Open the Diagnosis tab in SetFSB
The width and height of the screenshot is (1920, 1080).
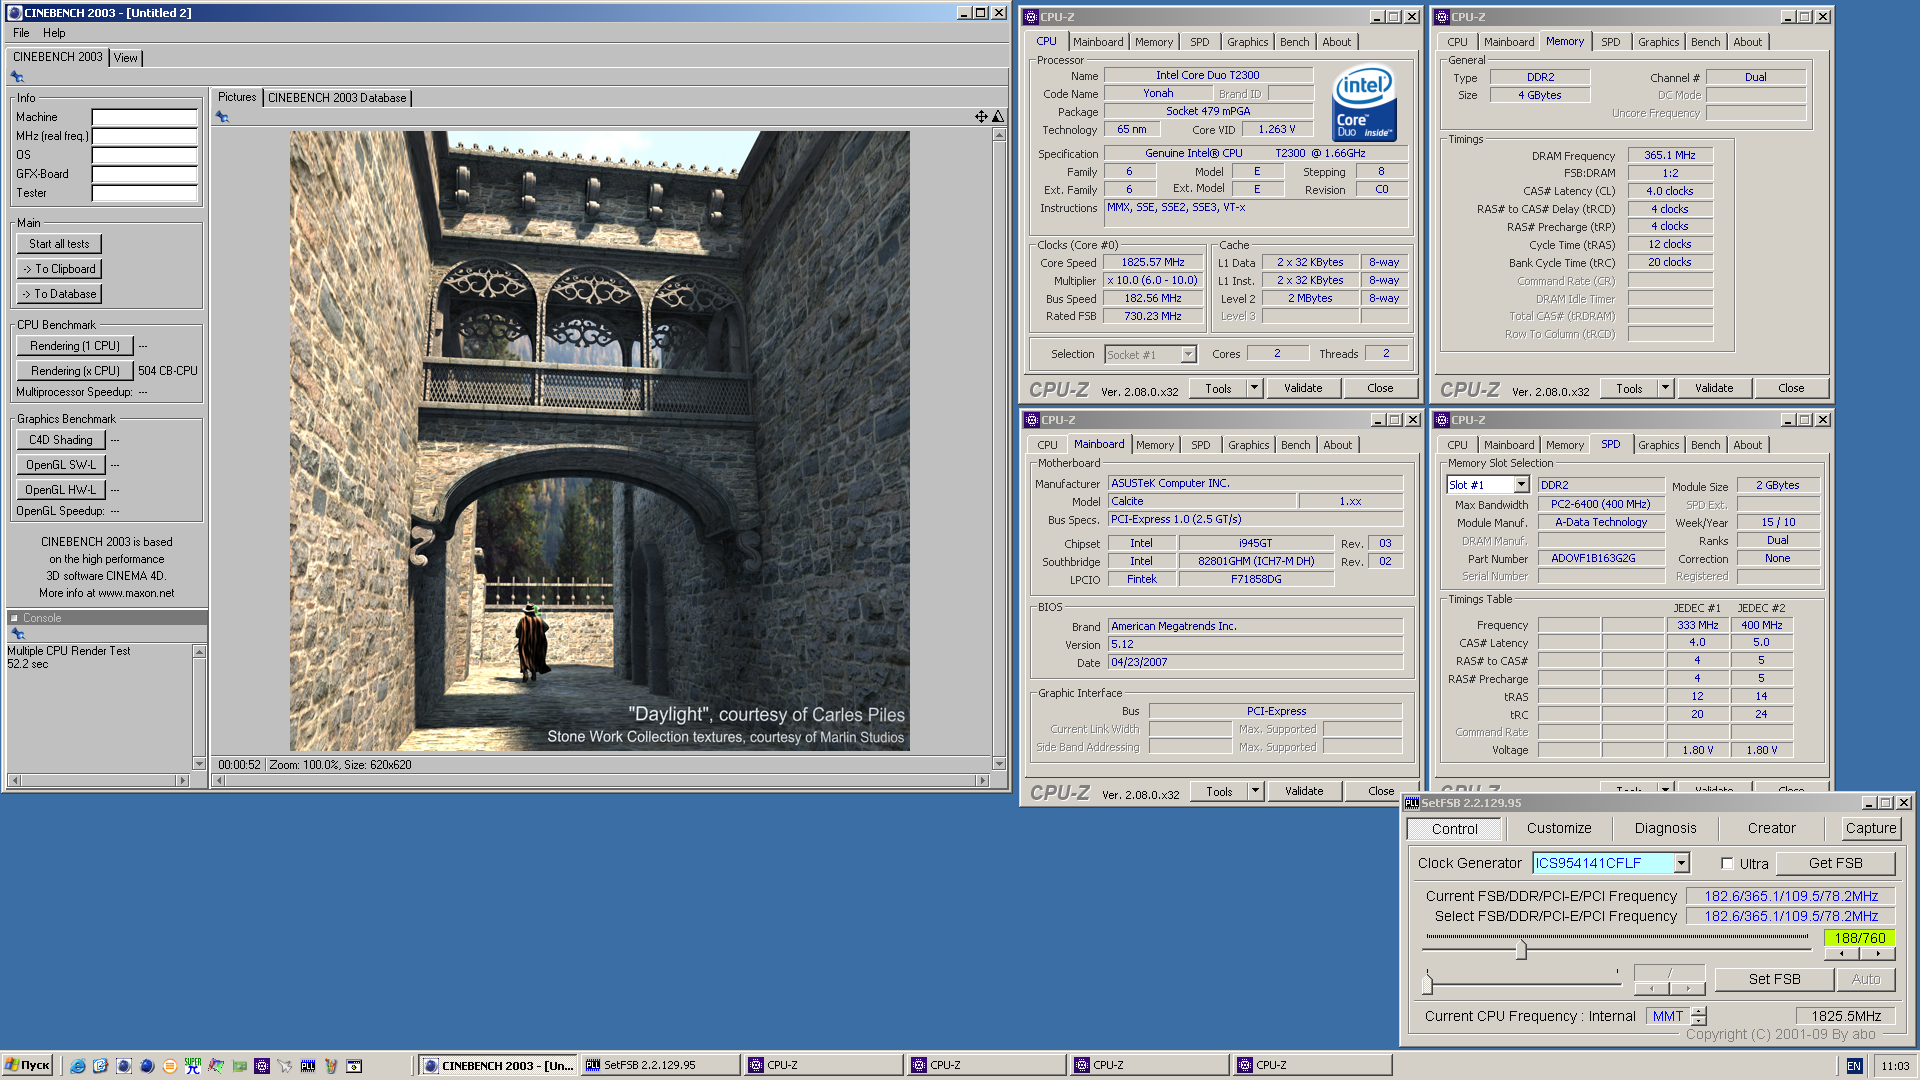[1665, 828]
